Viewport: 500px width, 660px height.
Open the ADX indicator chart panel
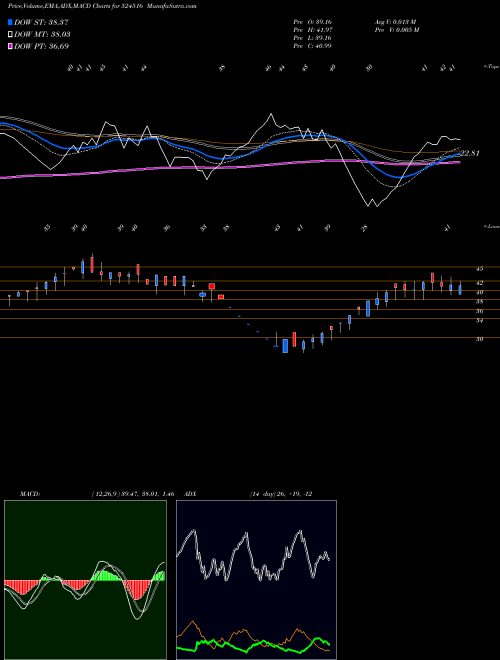[256, 580]
